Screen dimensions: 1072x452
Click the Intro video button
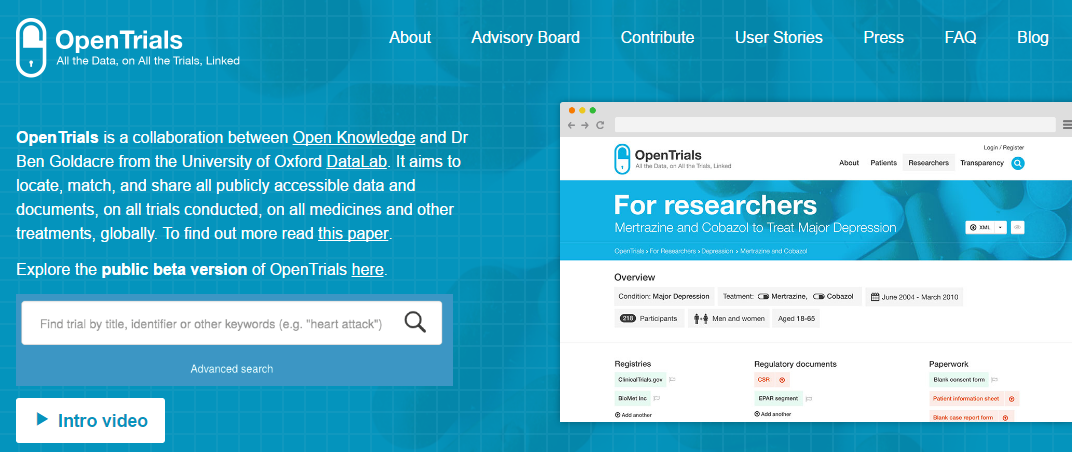[x=90, y=420]
